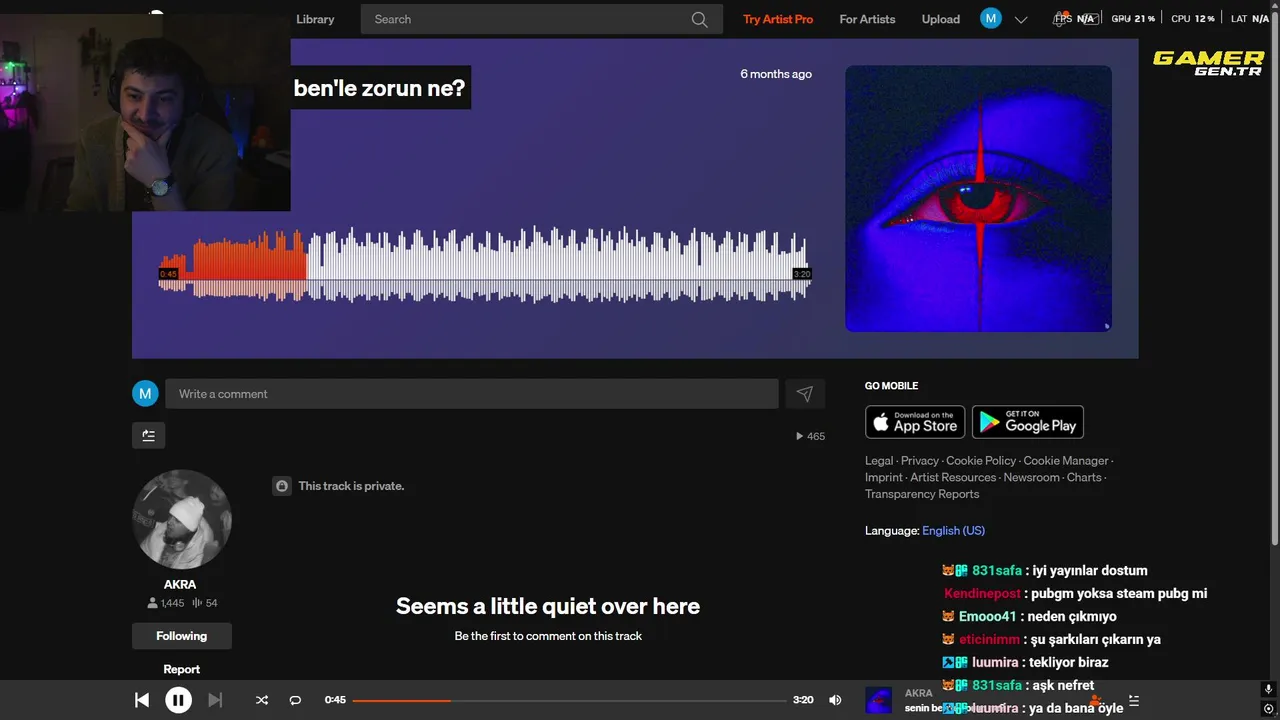
Task: Click the lock icon beside track is private
Action: point(282,486)
